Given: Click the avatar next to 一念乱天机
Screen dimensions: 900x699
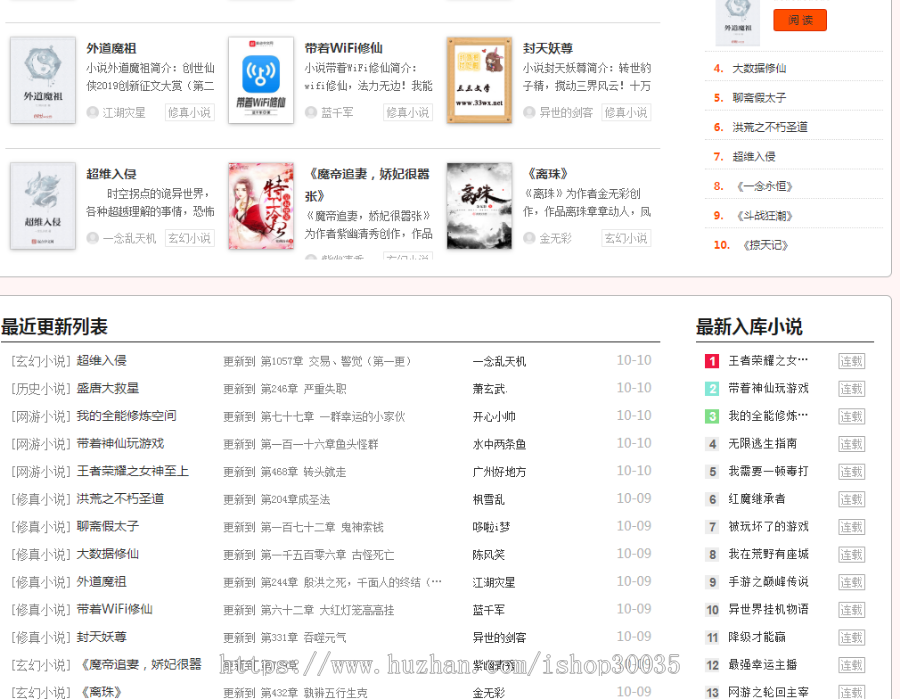Looking at the screenshot, I should [x=93, y=237].
